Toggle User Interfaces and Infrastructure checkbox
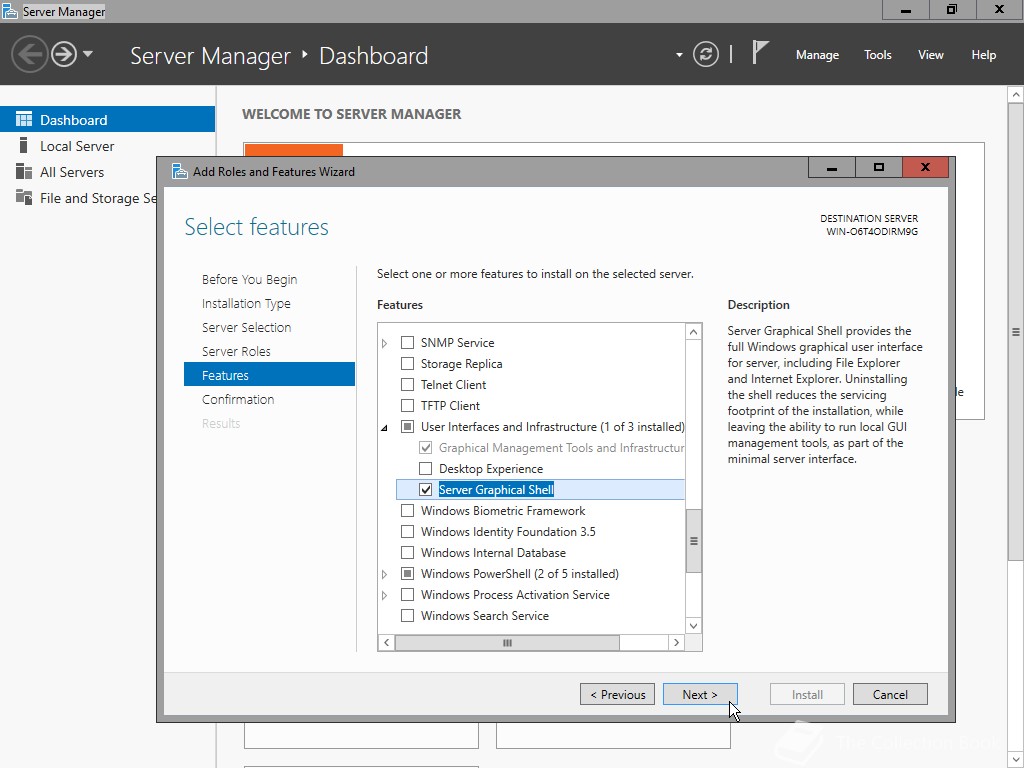 click(x=408, y=426)
